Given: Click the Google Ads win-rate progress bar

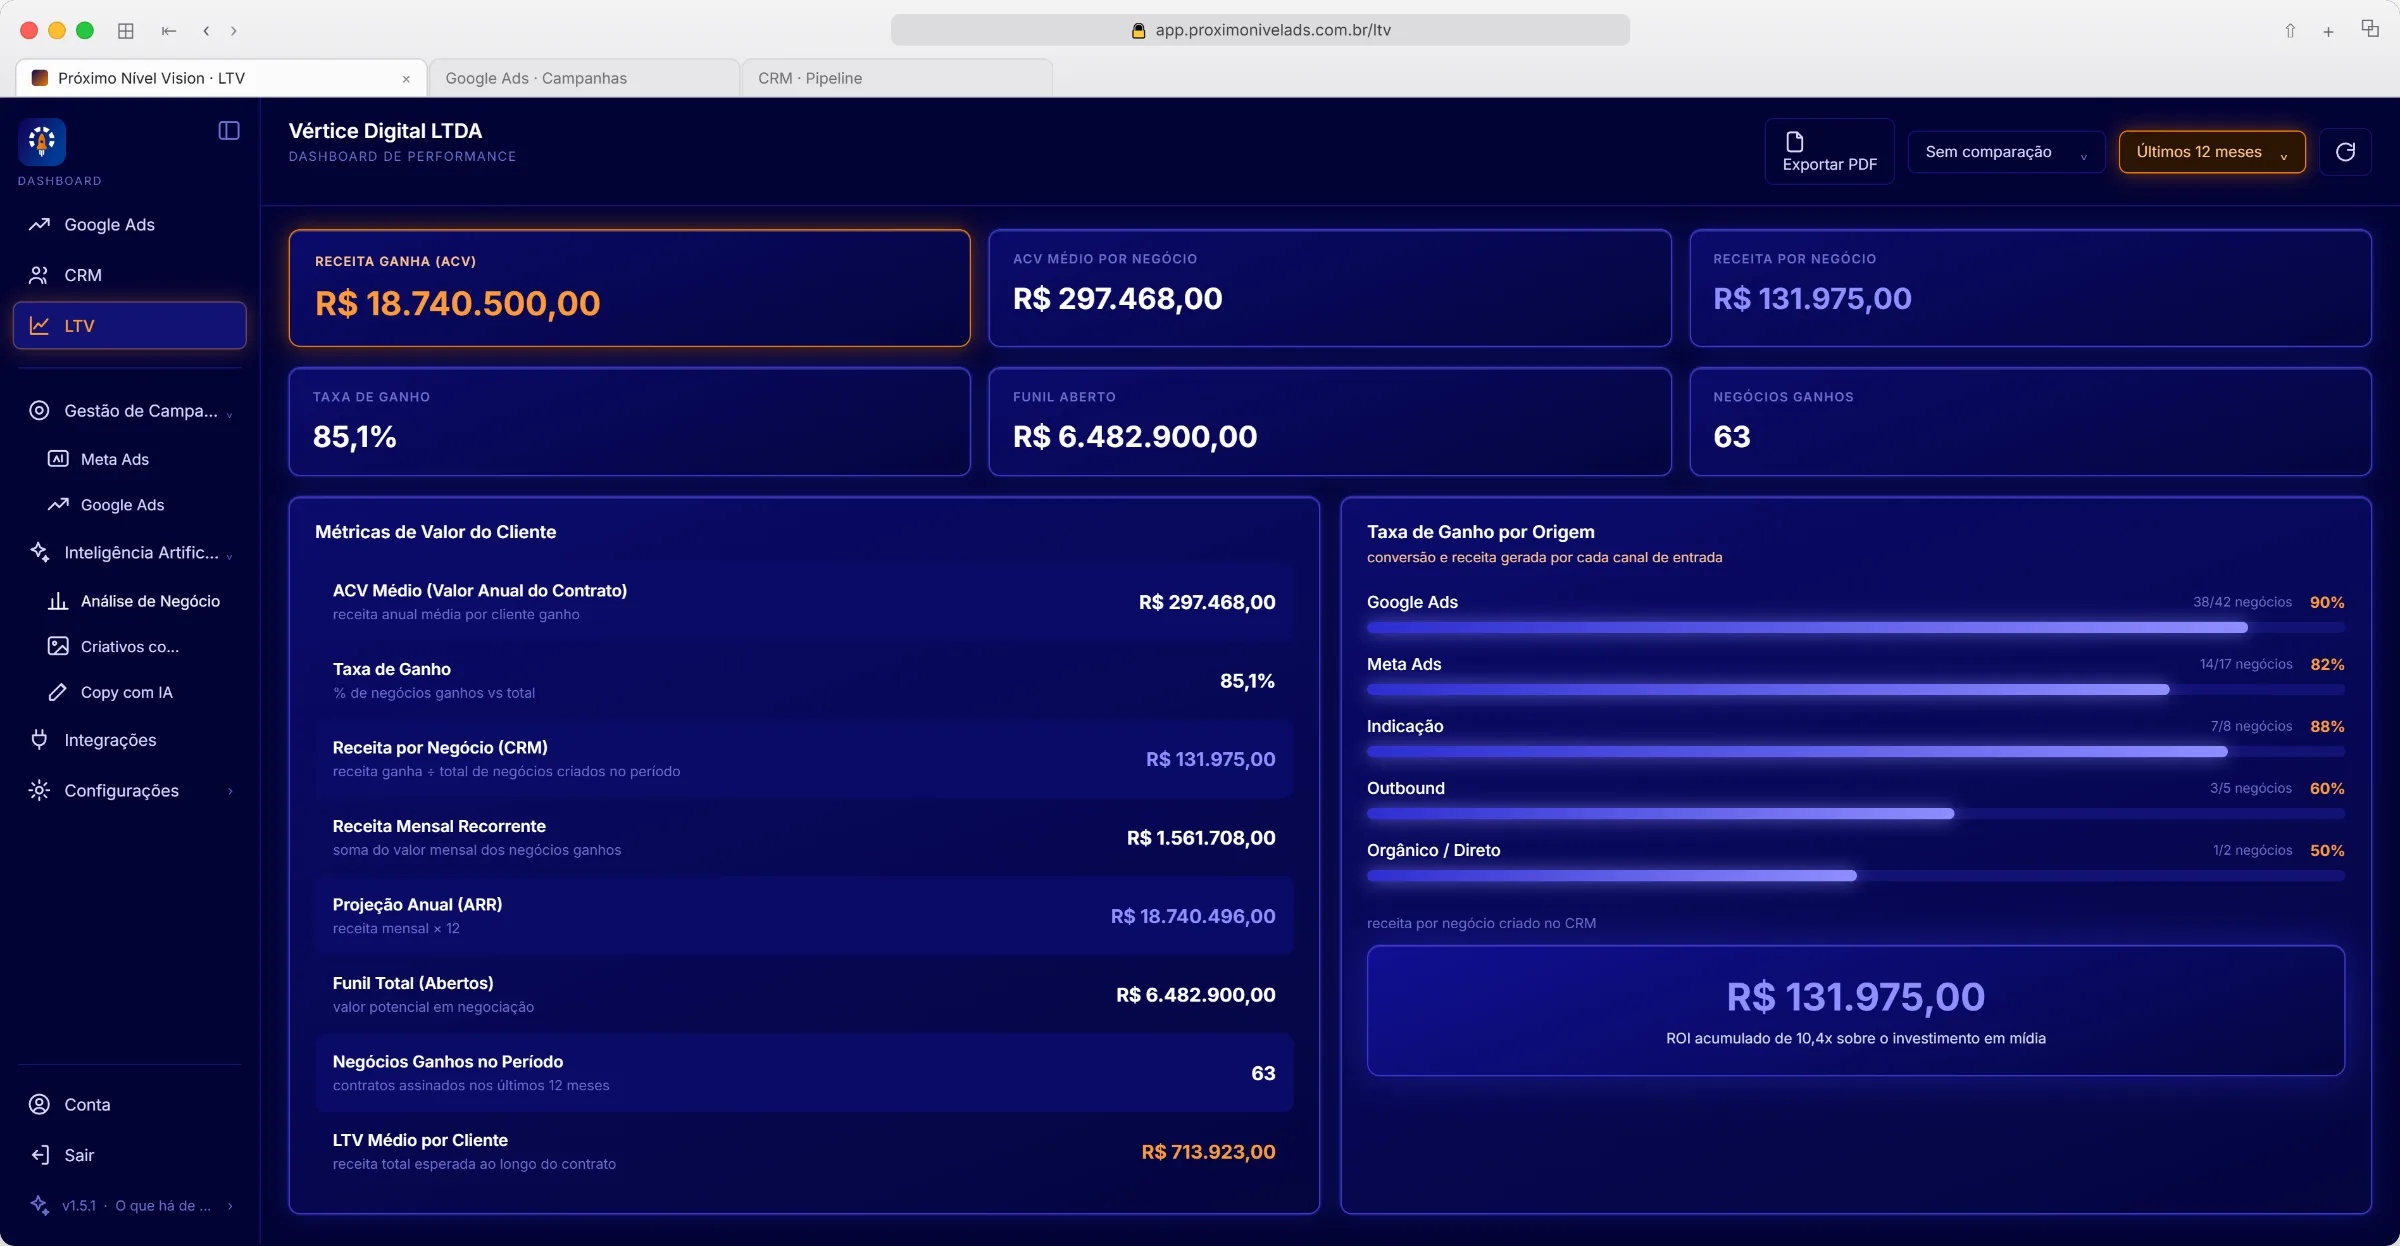Looking at the screenshot, I should 1855,627.
